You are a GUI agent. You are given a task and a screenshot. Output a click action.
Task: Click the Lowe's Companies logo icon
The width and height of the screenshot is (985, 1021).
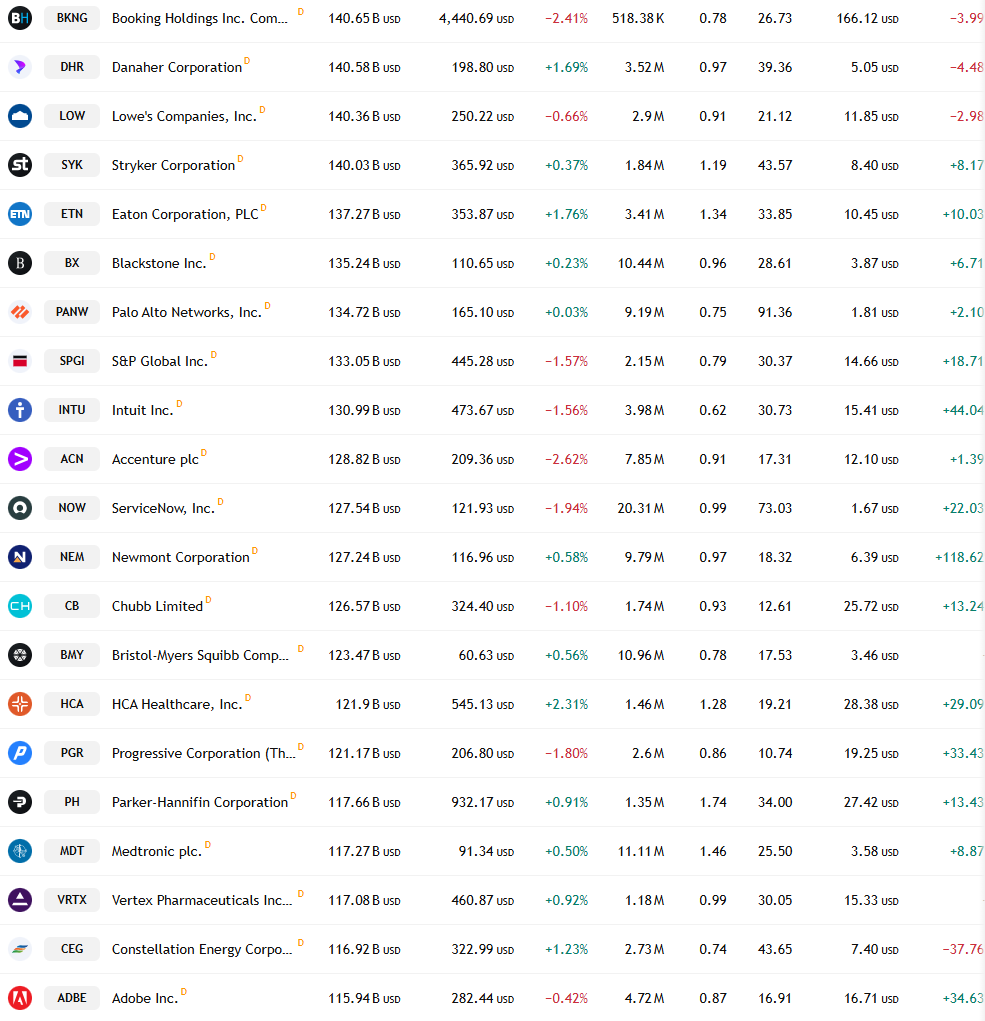[20, 116]
